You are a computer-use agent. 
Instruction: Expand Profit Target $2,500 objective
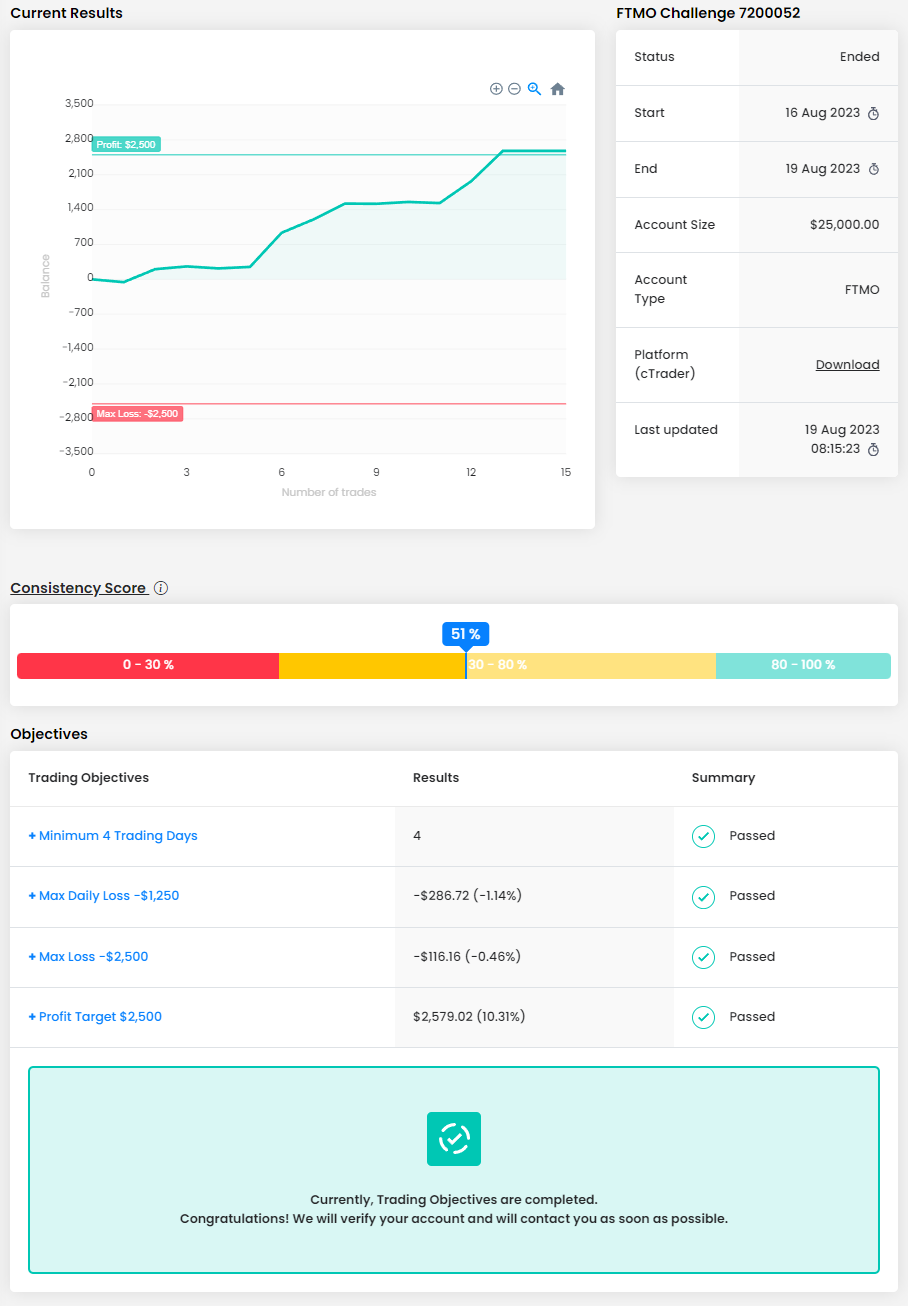[x=95, y=1017]
